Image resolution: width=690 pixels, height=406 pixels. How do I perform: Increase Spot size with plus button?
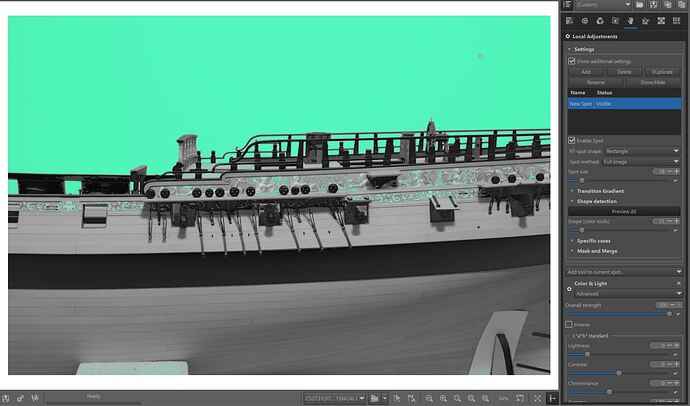pyautogui.click(x=677, y=172)
